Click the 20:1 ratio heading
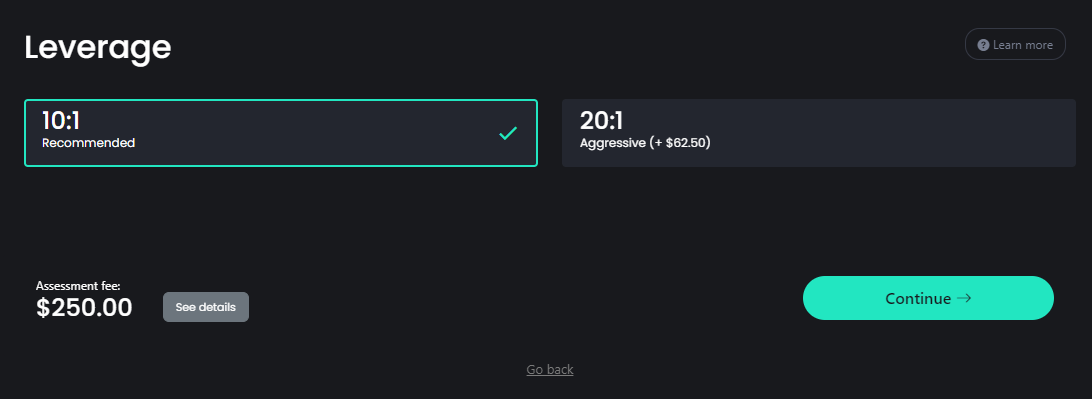Viewport: 1092px width, 399px height. pos(601,121)
